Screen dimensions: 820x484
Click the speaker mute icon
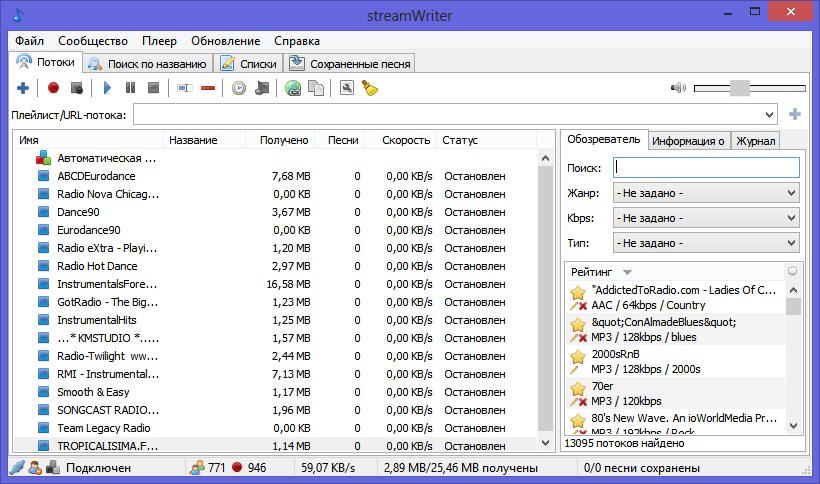(678, 87)
